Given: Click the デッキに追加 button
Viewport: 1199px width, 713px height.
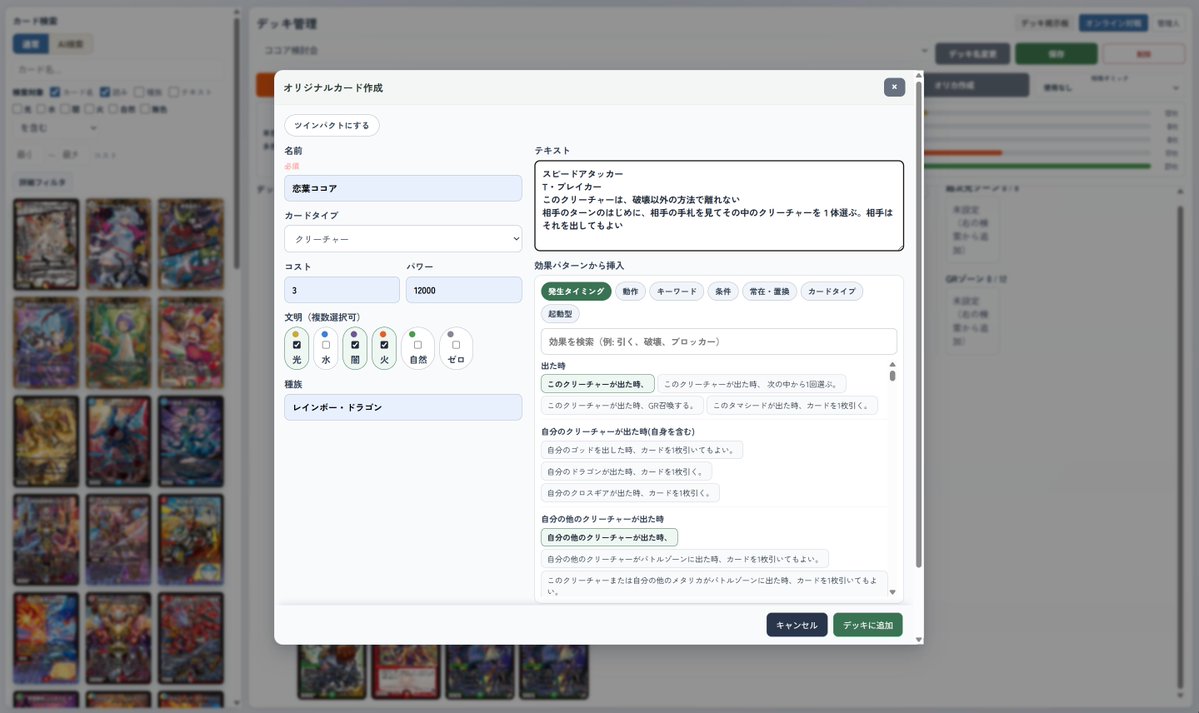Looking at the screenshot, I should tap(868, 625).
